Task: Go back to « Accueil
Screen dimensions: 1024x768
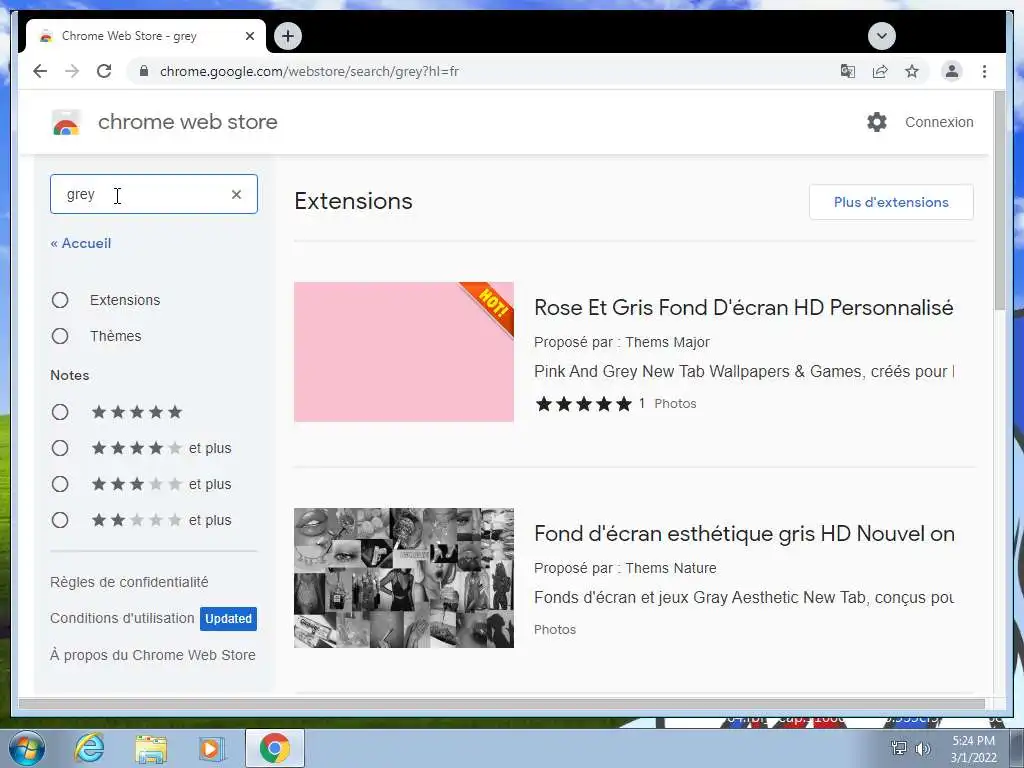Action: 81,243
